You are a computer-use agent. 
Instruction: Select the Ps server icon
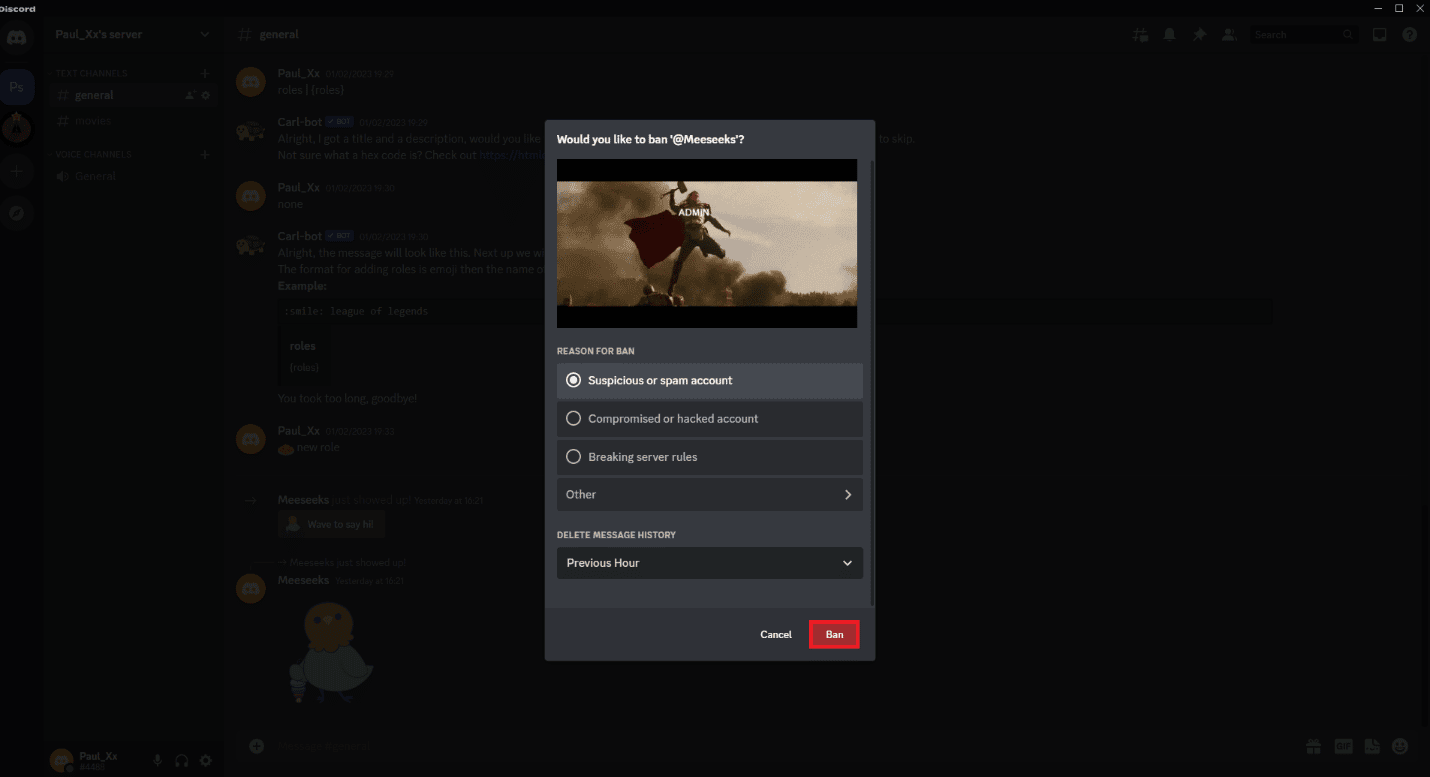[x=17, y=87]
